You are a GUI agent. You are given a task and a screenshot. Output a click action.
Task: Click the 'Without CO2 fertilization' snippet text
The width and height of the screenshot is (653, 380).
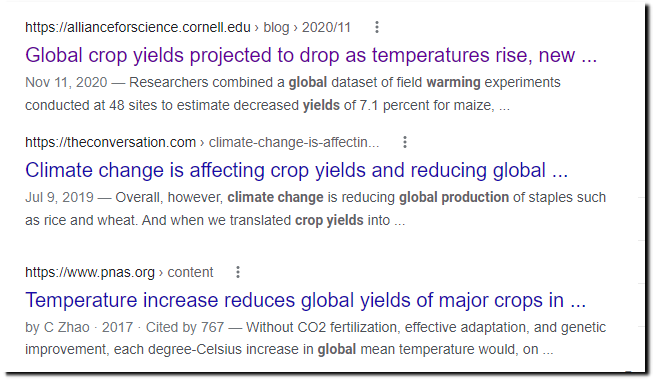click(x=321, y=327)
